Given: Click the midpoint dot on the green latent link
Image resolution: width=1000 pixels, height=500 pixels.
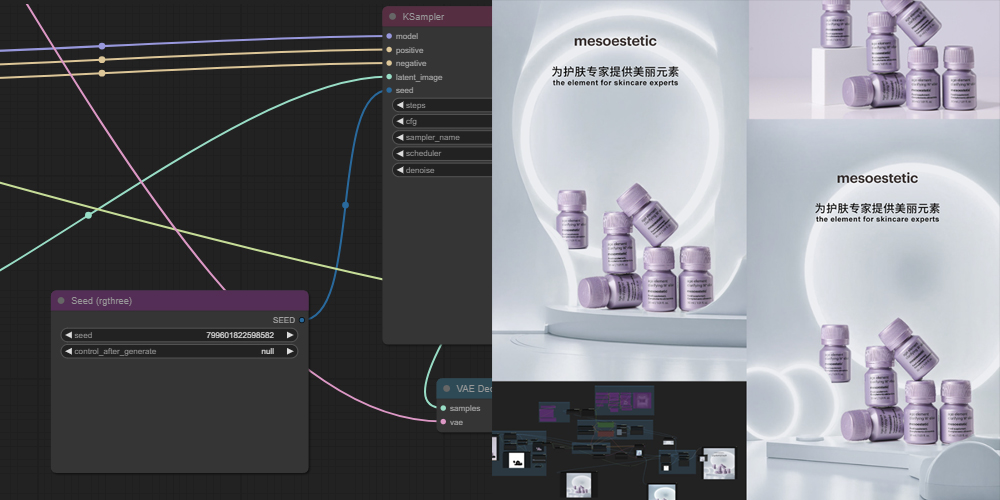Looking at the screenshot, I should click(89, 216).
